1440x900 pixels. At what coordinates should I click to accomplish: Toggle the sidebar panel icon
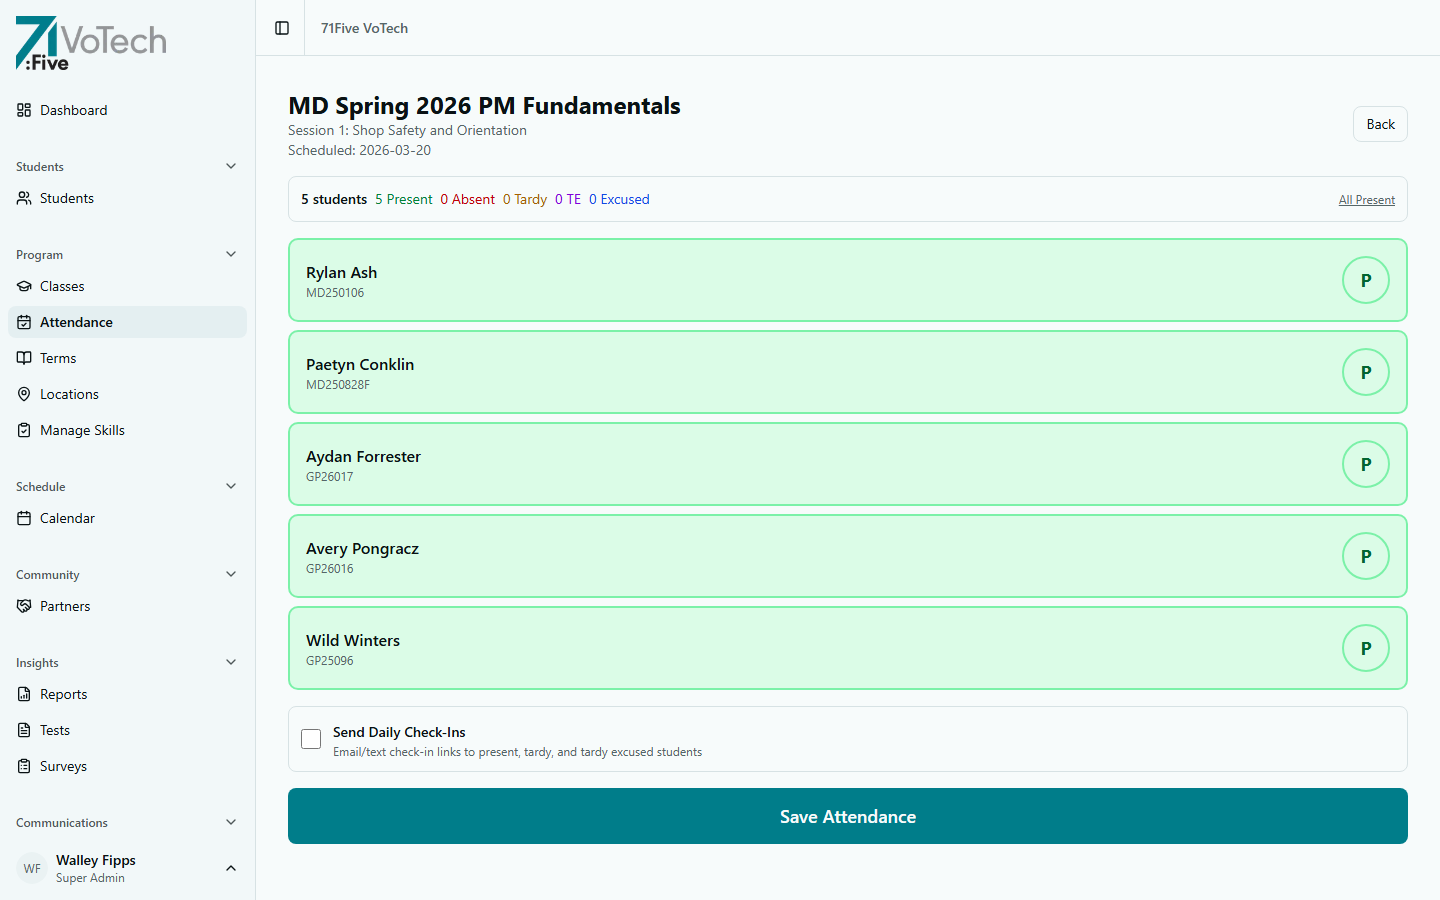282,28
